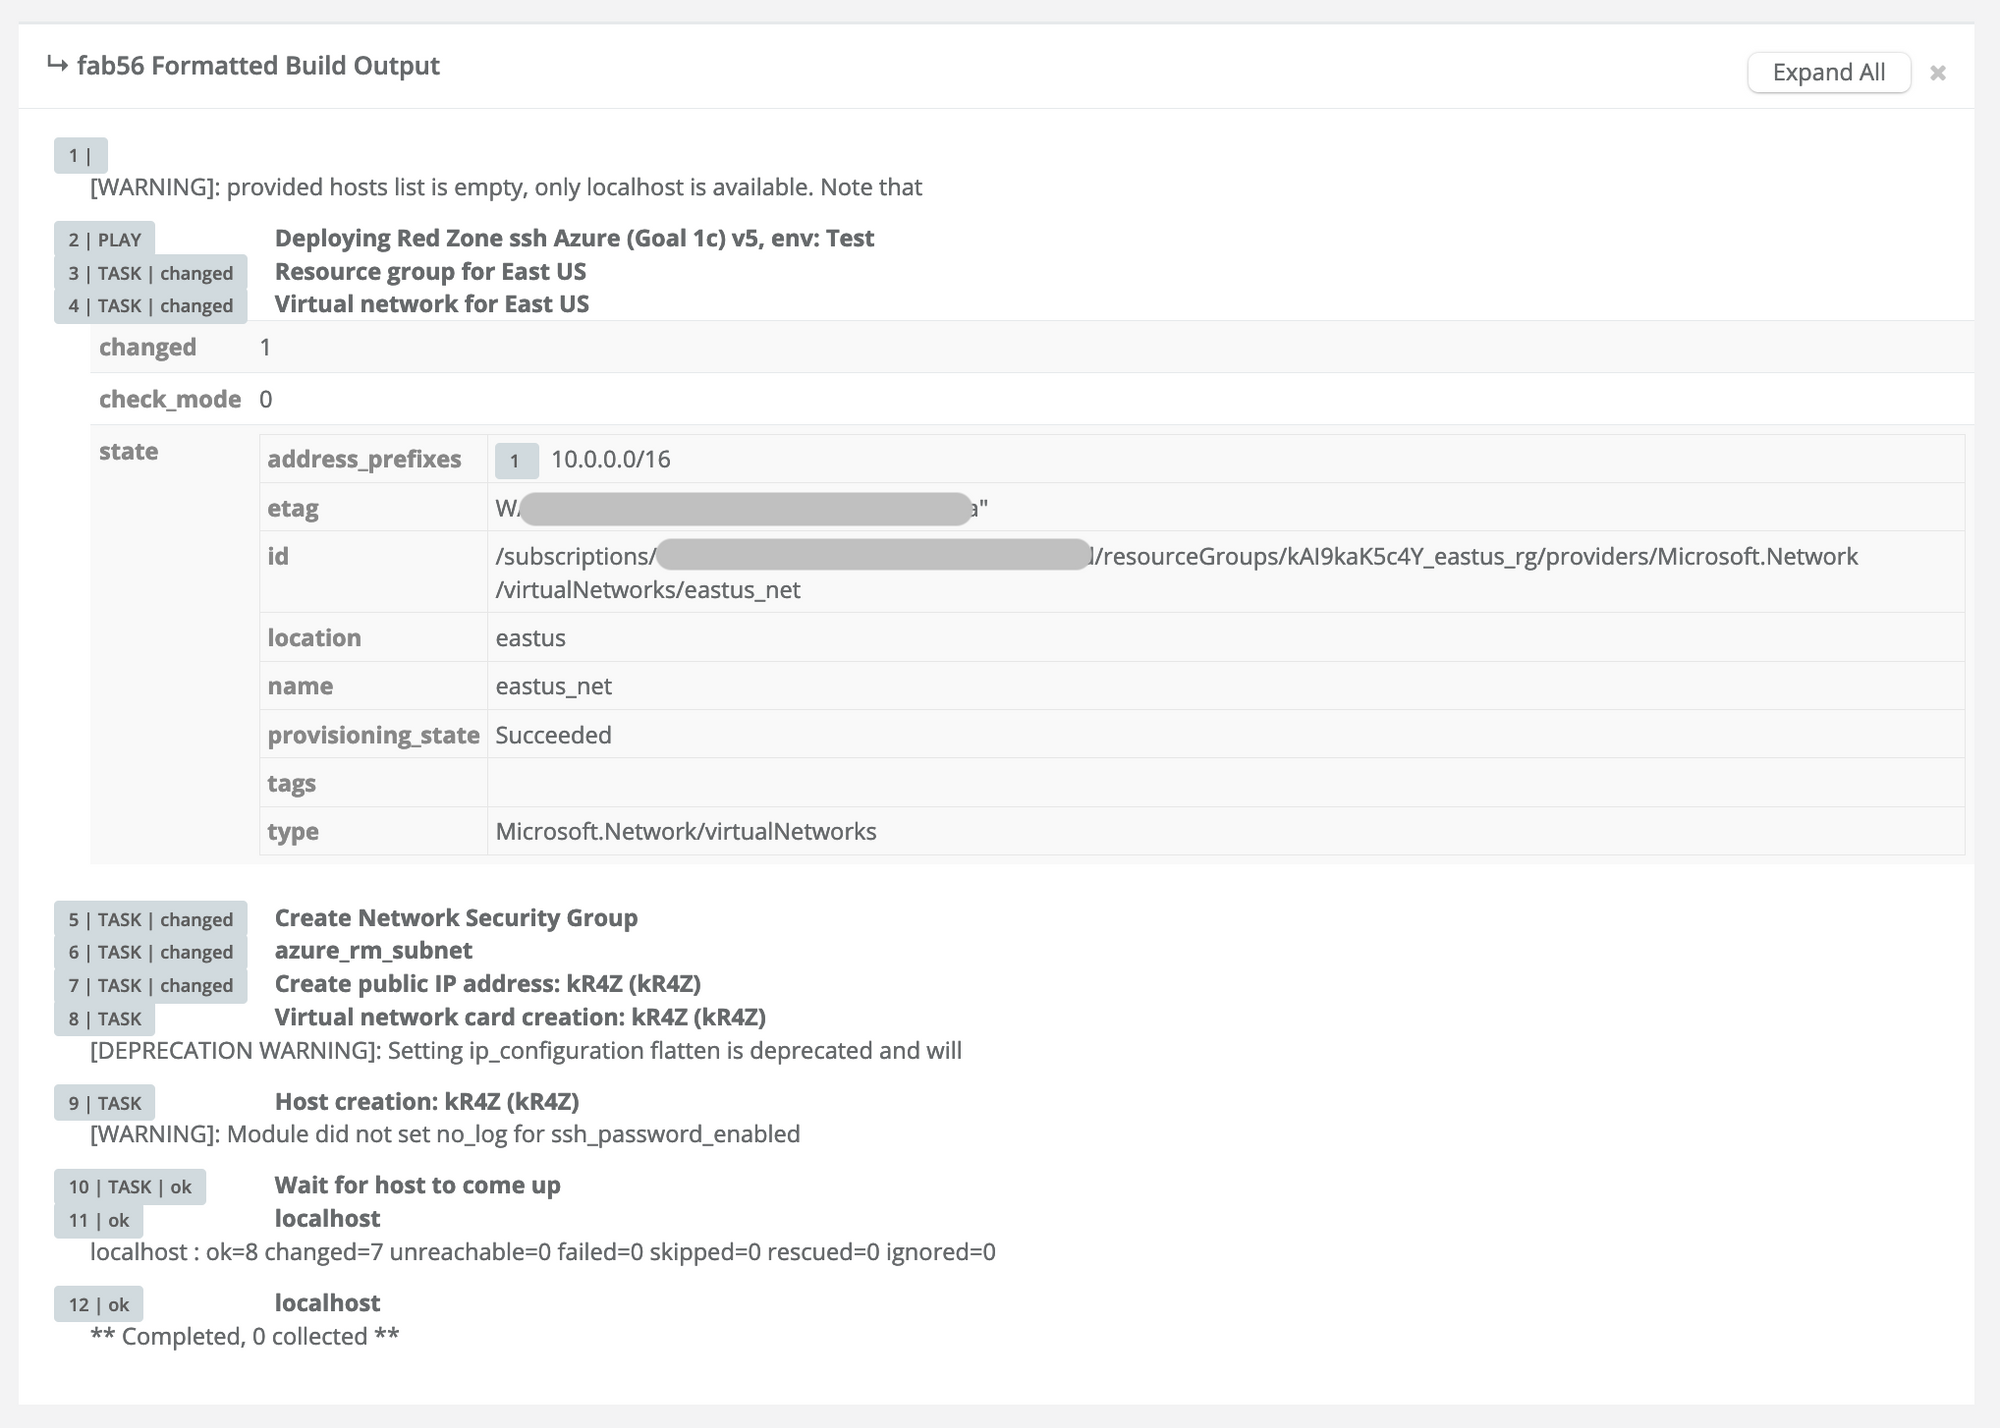Viewport: 2000px width, 1428px height.
Task: Expand task 5 Create Network Security Group
Action: tap(150, 919)
